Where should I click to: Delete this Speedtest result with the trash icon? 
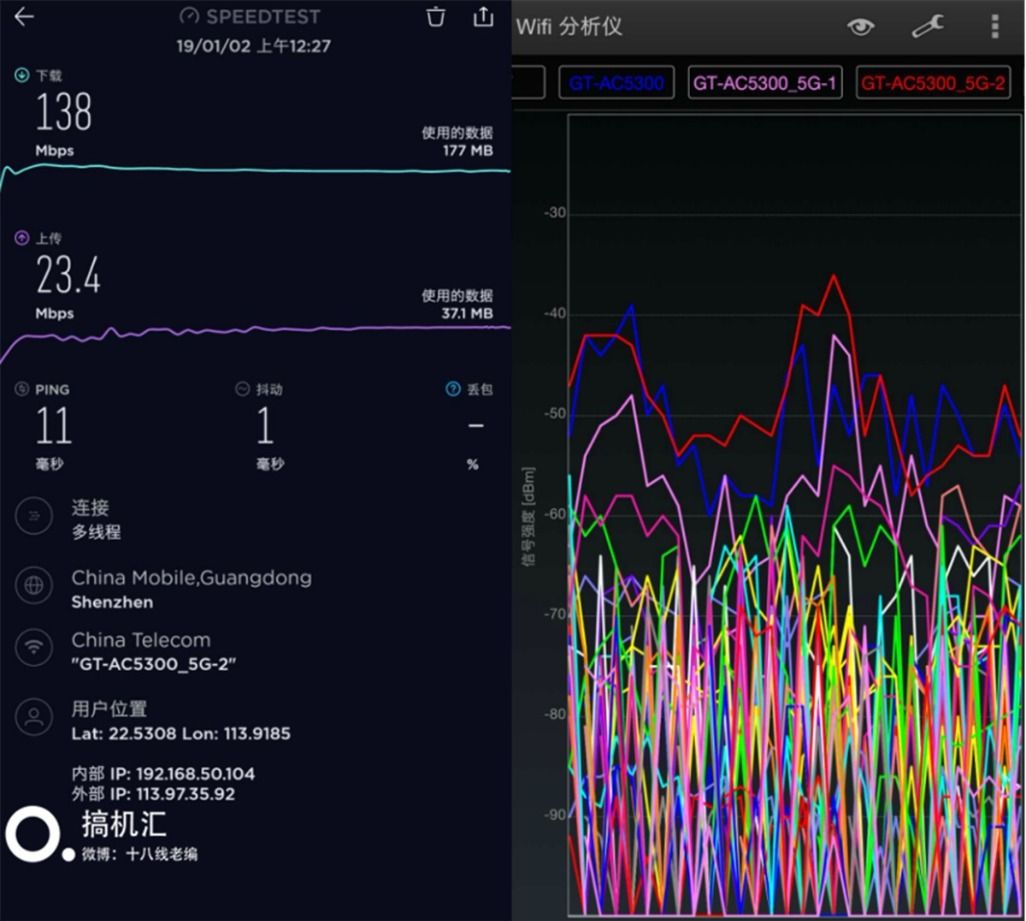click(436, 16)
